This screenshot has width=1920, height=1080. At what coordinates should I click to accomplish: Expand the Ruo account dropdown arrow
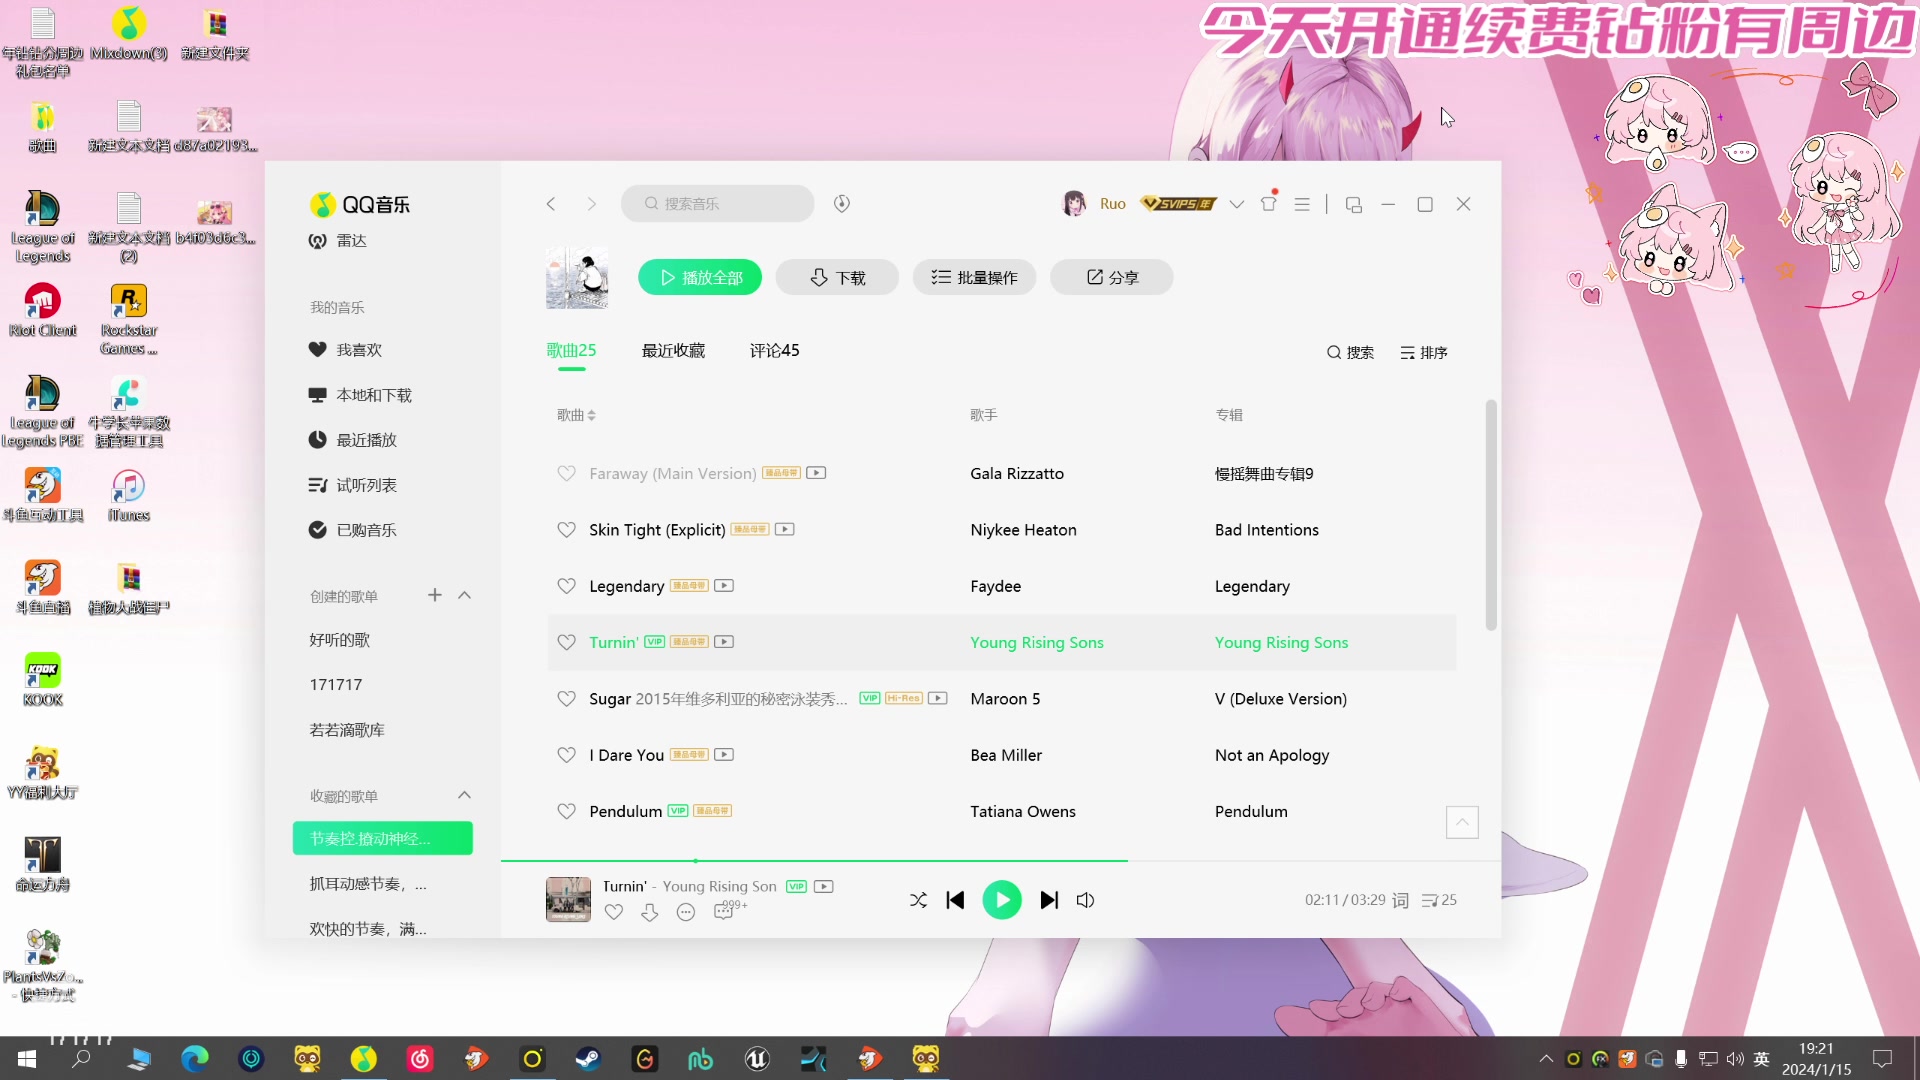pos(1236,203)
